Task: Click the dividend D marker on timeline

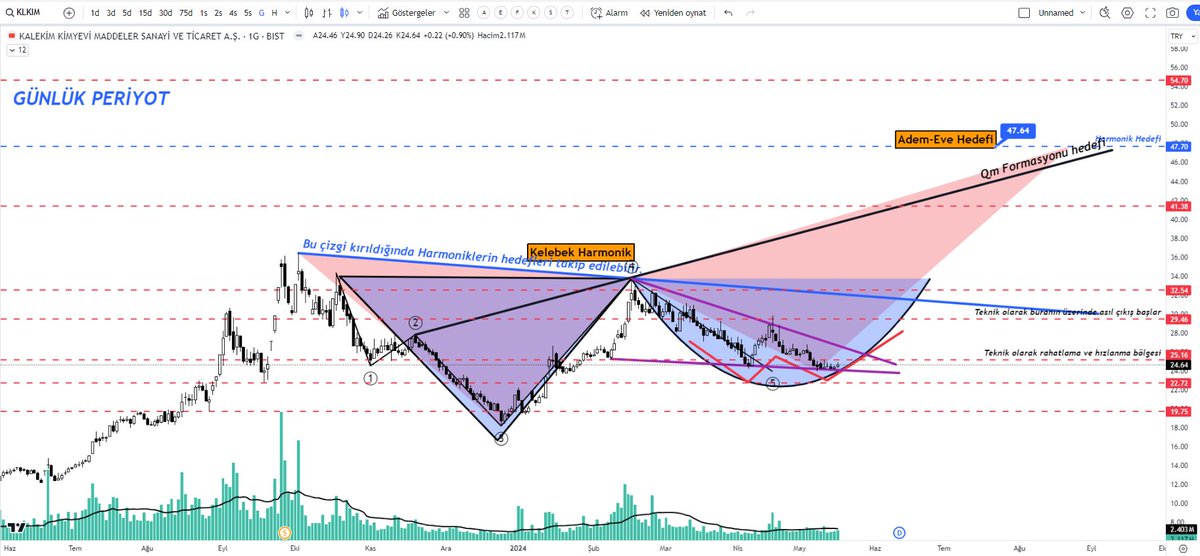Action: click(897, 532)
